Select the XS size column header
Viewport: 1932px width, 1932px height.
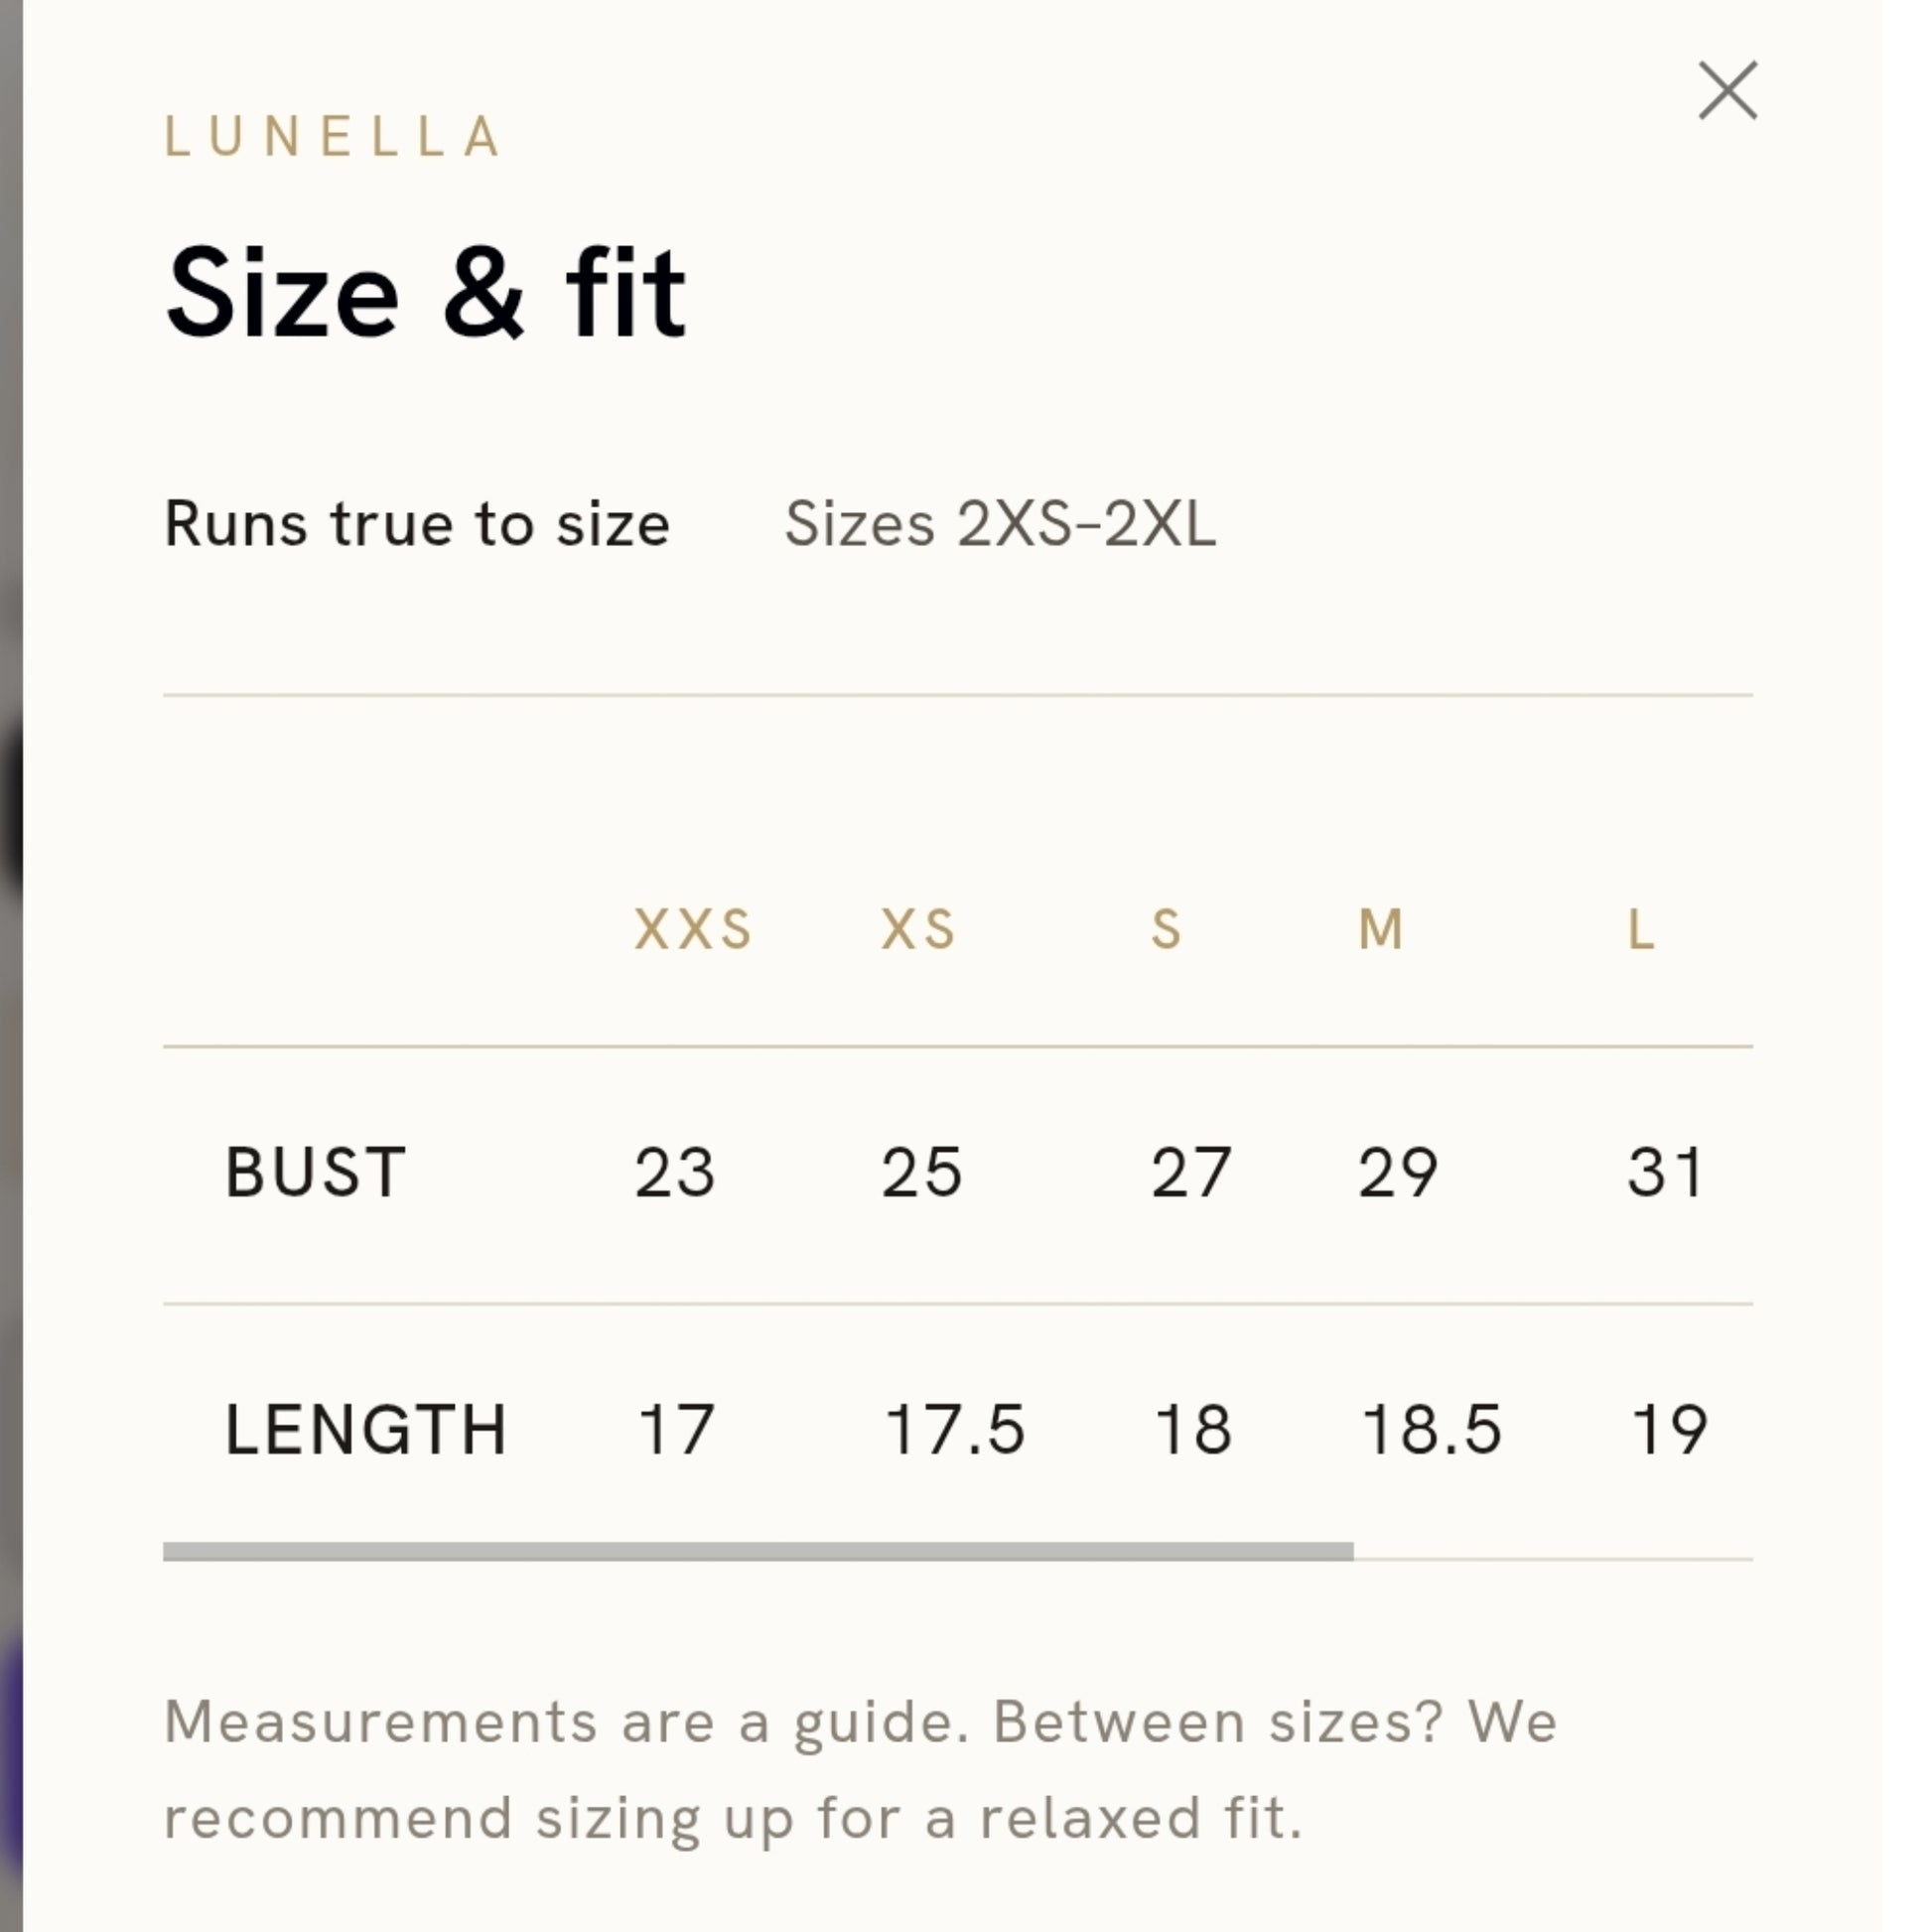click(x=918, y=929)
